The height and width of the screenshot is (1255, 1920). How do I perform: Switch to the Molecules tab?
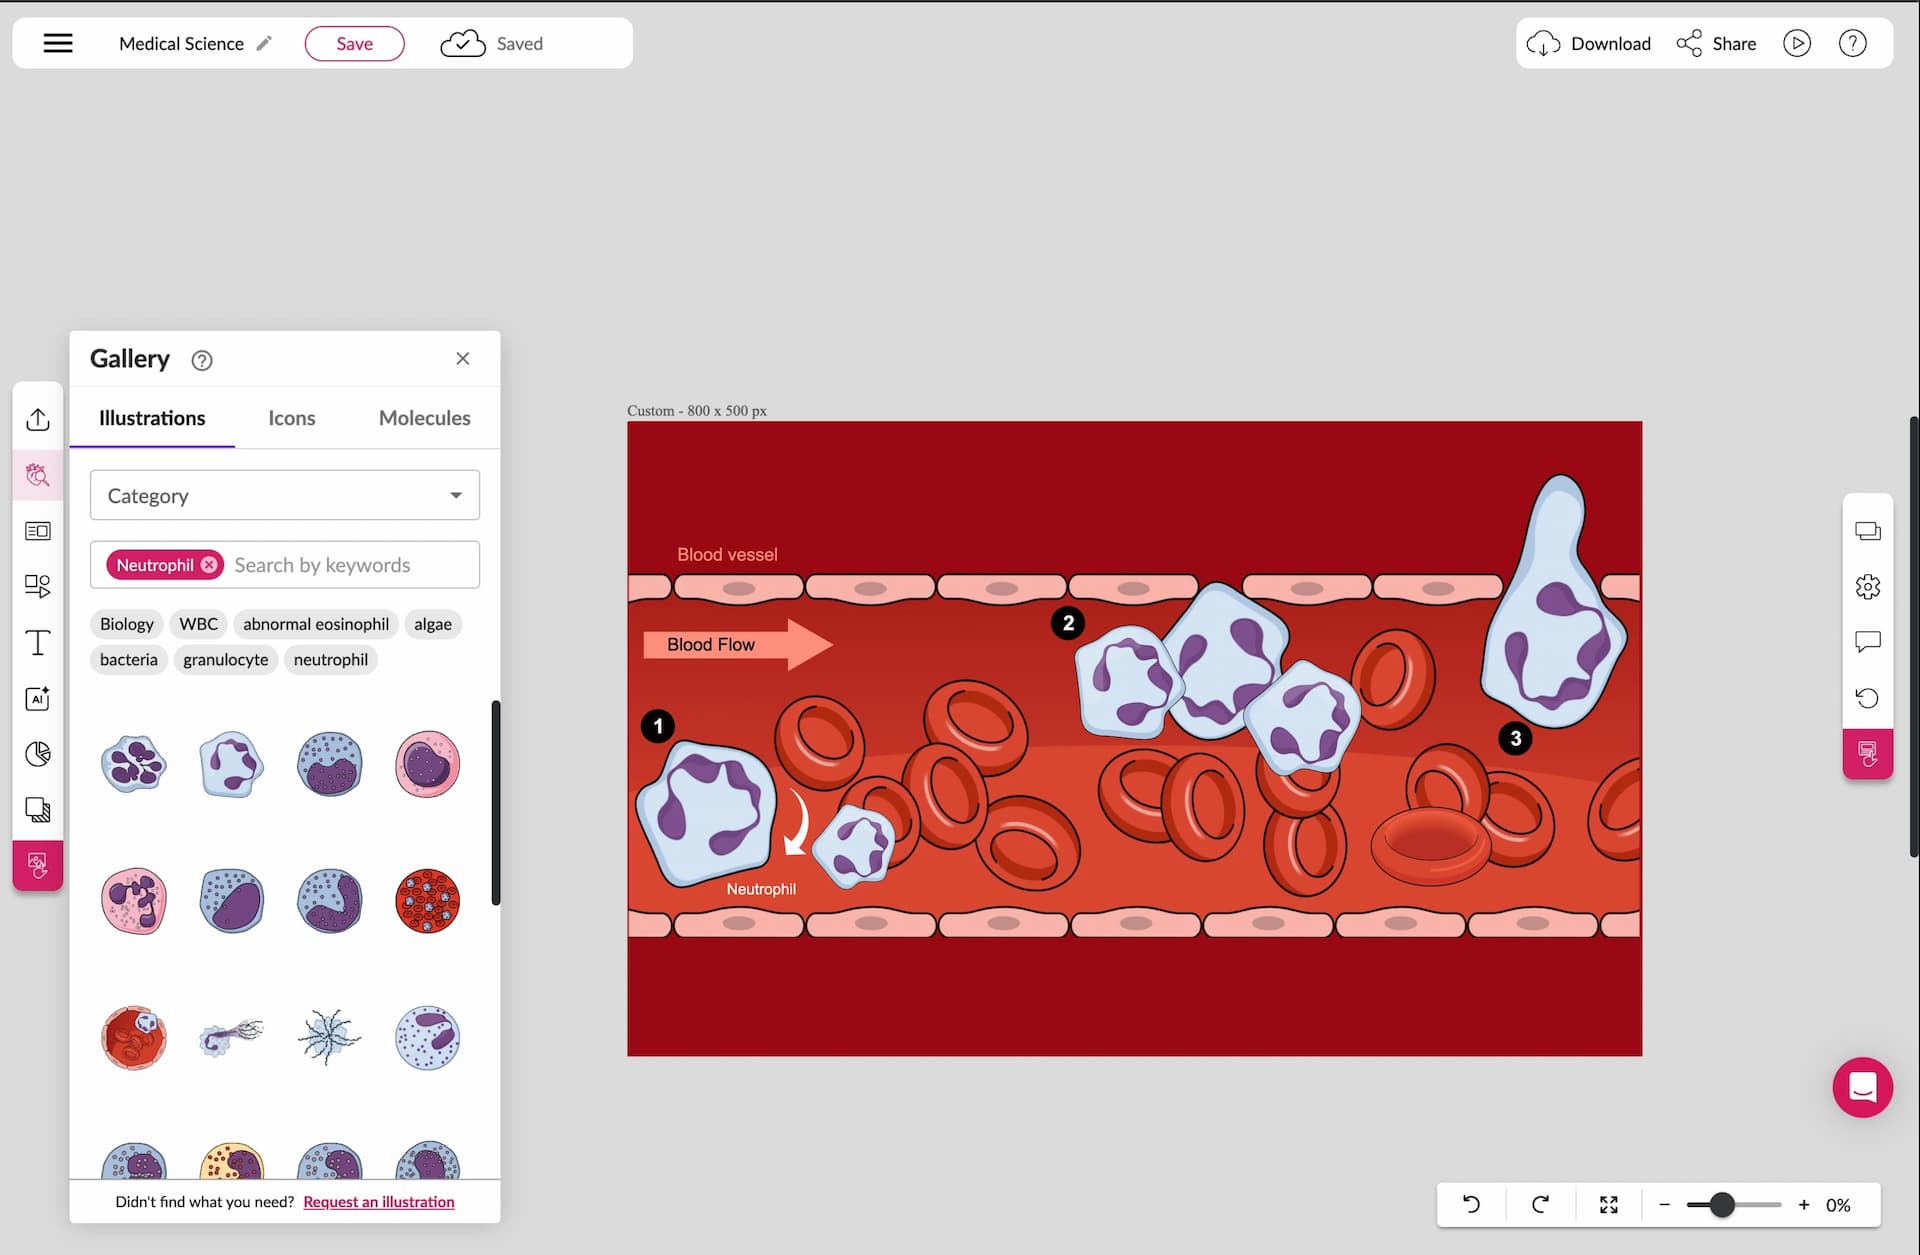424,418
